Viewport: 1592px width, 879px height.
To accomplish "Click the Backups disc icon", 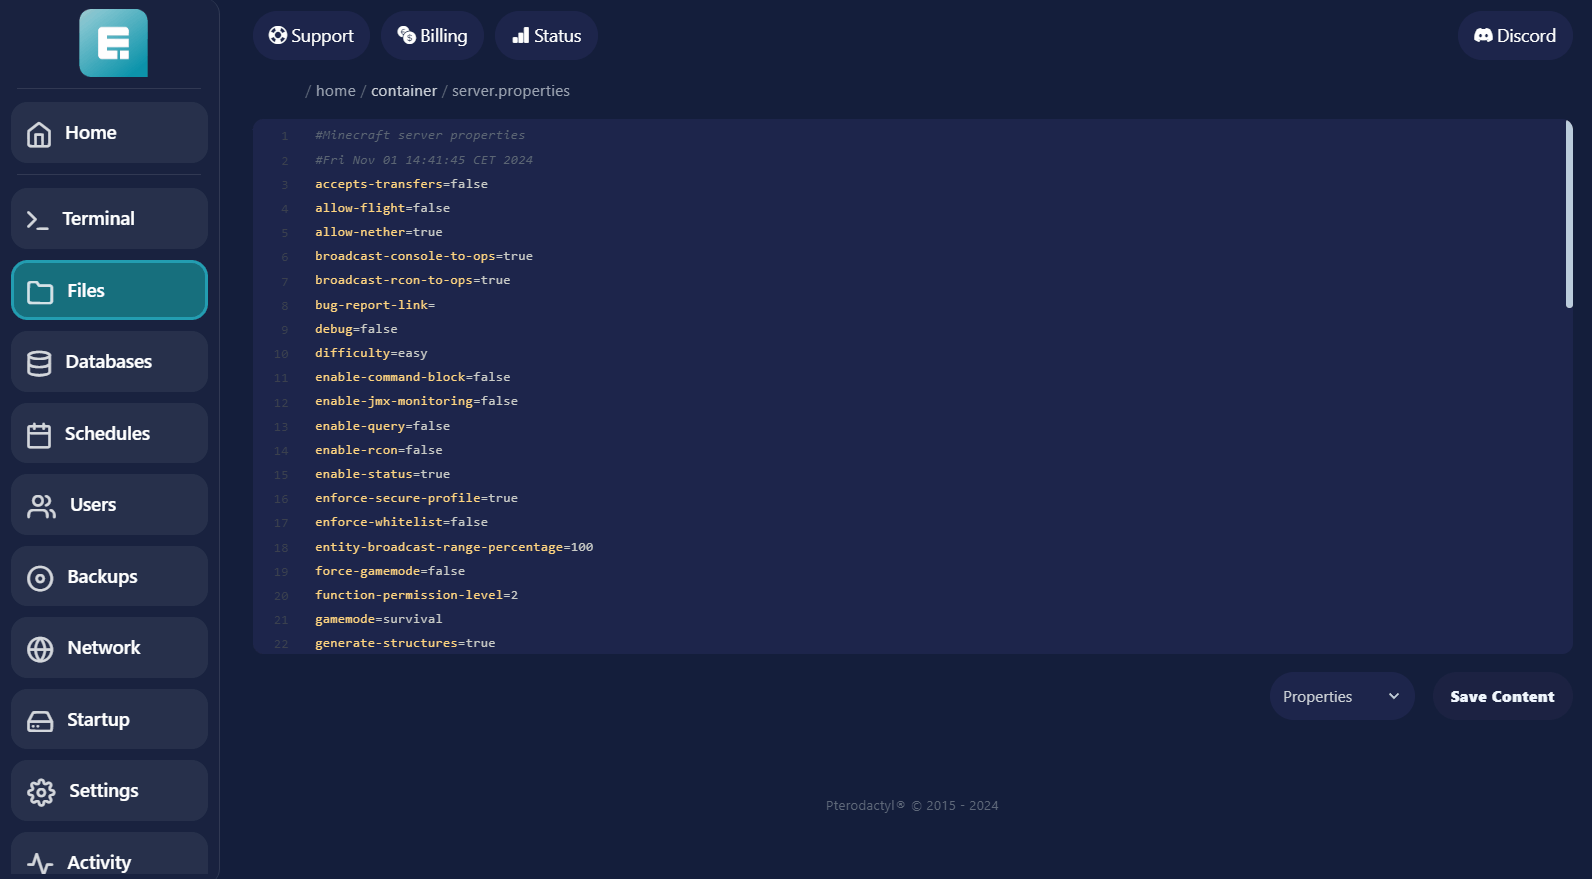I will coord(40,578).
